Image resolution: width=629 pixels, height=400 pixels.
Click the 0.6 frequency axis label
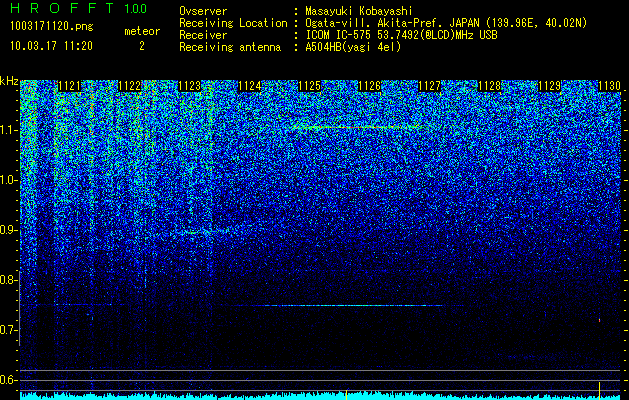click(8, 380)
